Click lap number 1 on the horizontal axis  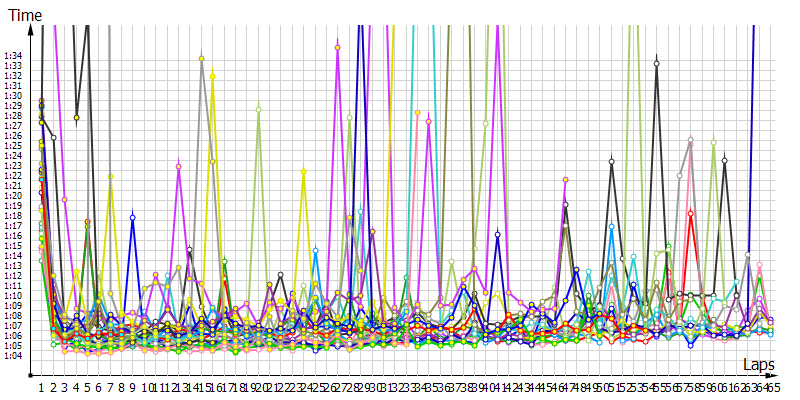(41, 387)
